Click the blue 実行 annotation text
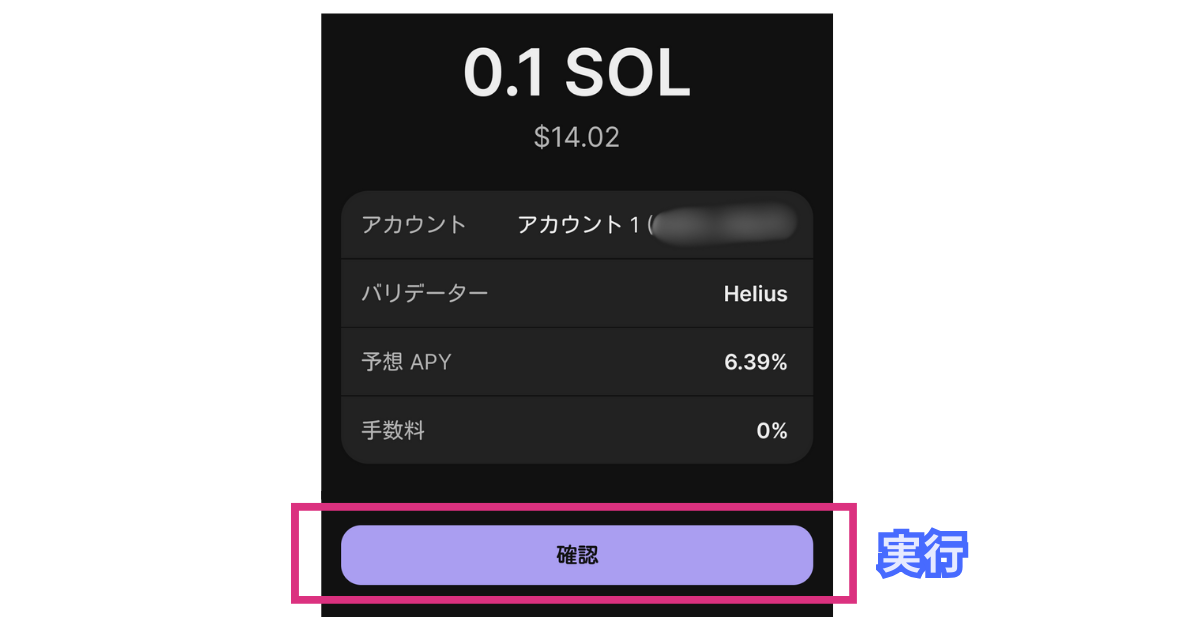The width and height of the screenshot is (1200, 630). 921,554
